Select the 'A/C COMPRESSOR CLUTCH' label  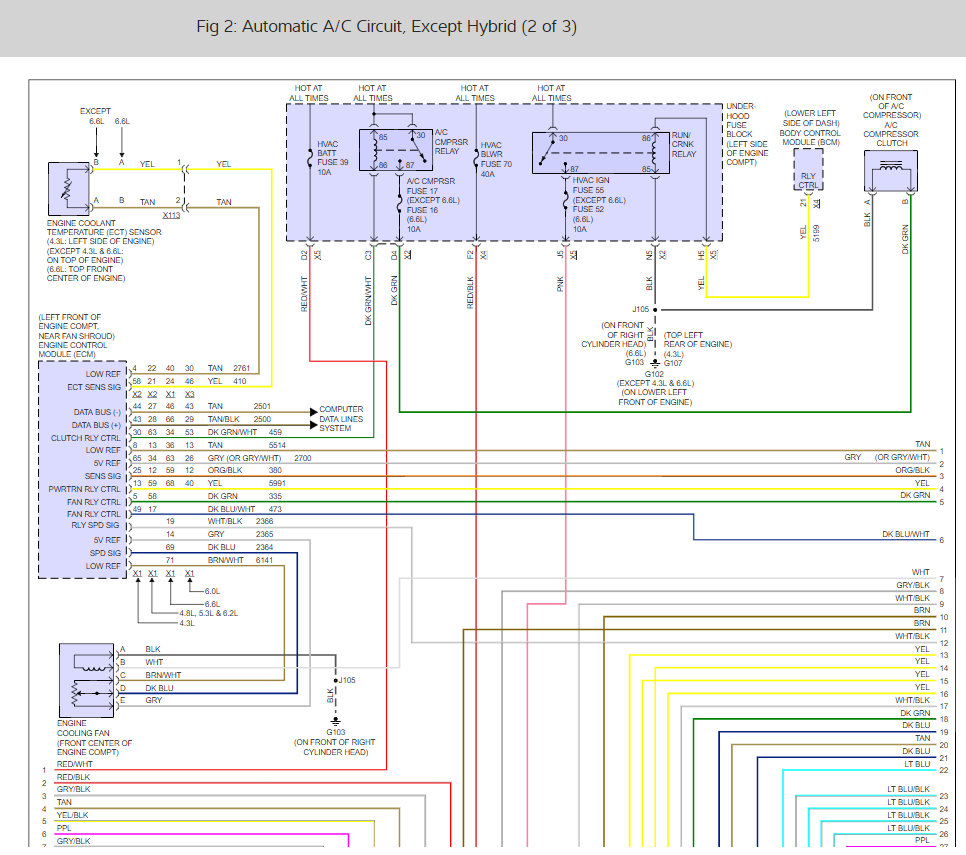[x=891, y=134]
